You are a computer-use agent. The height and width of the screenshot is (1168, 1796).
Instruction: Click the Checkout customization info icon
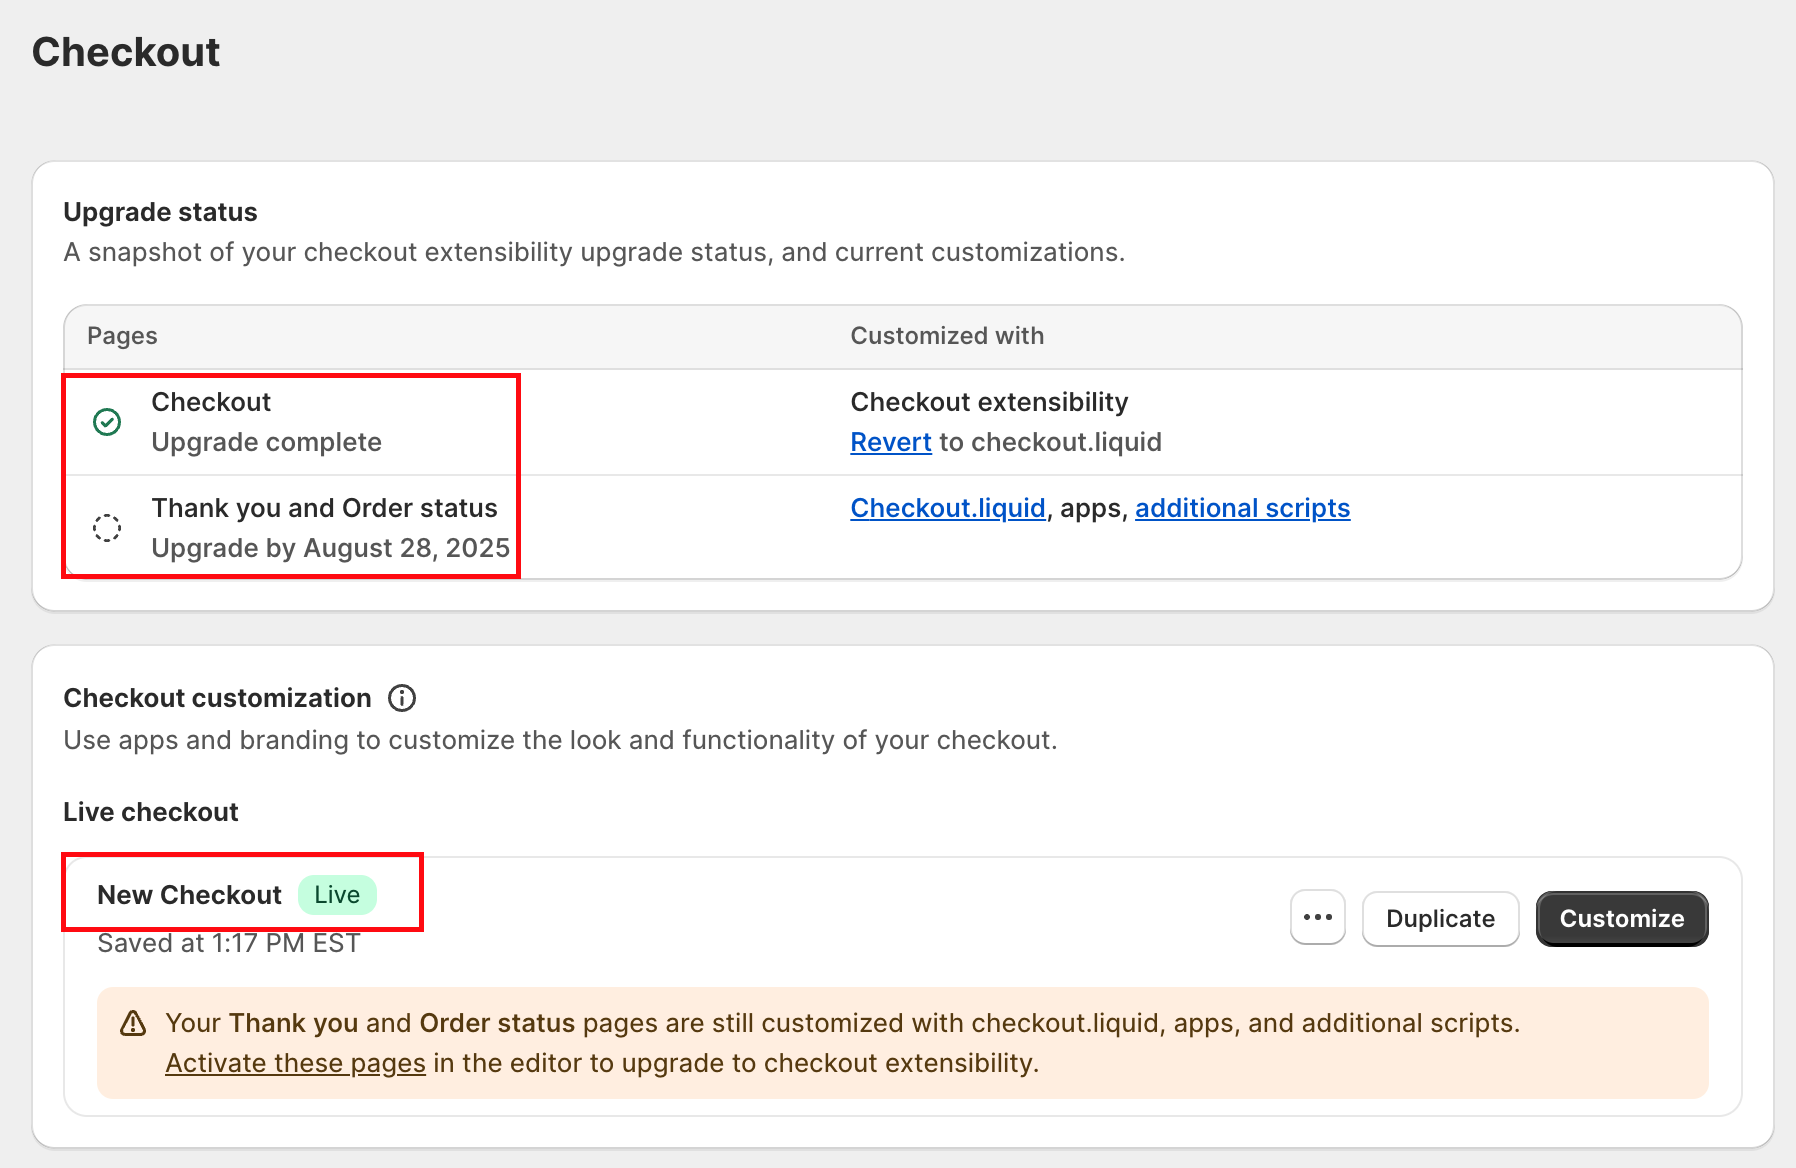(402, 698)
